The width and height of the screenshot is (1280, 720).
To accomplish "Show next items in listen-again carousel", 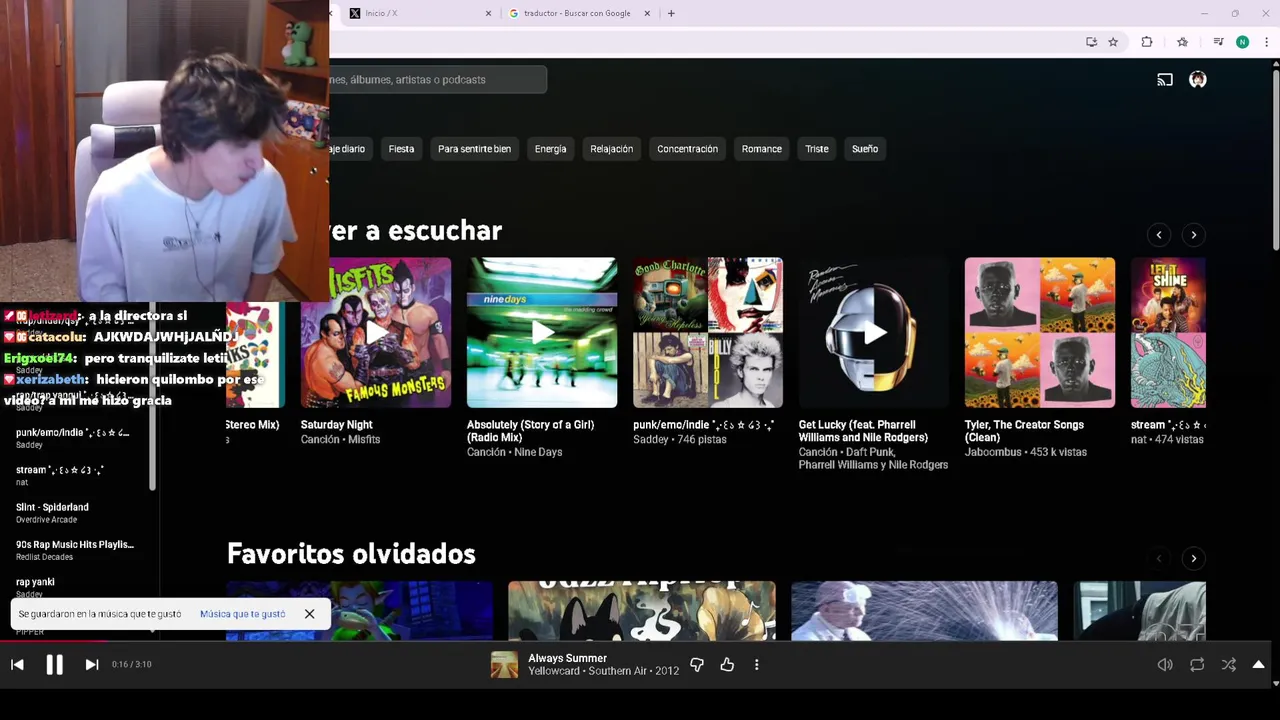I will 1193,235.
